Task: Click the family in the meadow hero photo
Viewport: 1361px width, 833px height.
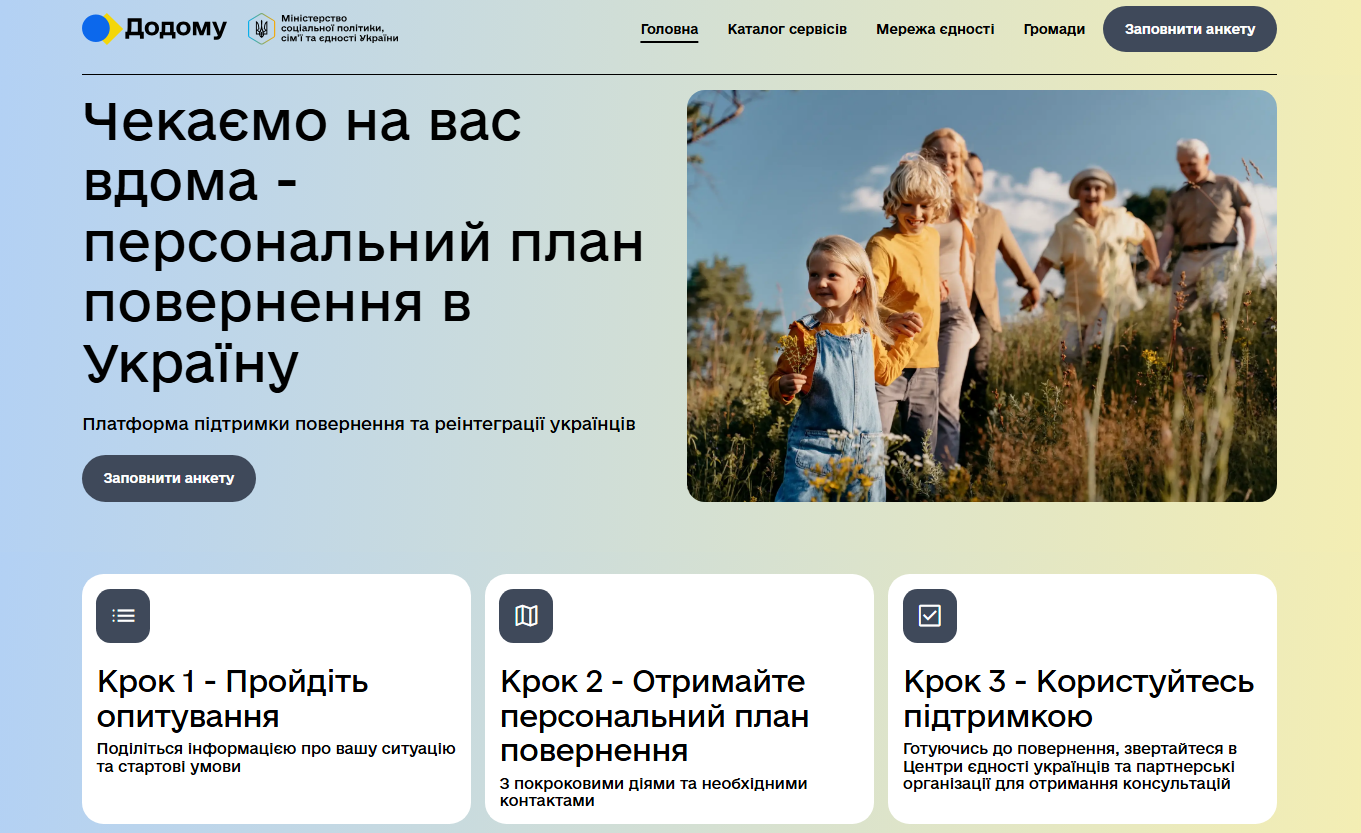Action: (x=982, y=296)
